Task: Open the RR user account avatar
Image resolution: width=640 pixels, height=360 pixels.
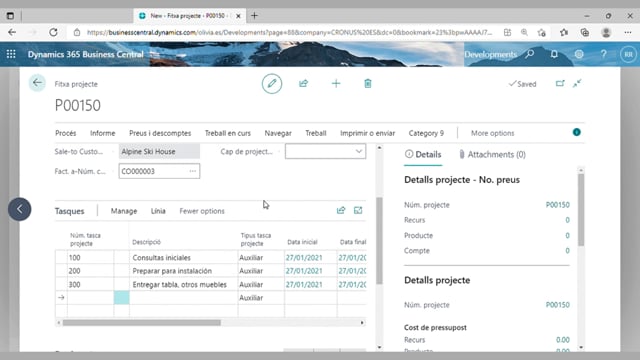Action: click(628, 54)
